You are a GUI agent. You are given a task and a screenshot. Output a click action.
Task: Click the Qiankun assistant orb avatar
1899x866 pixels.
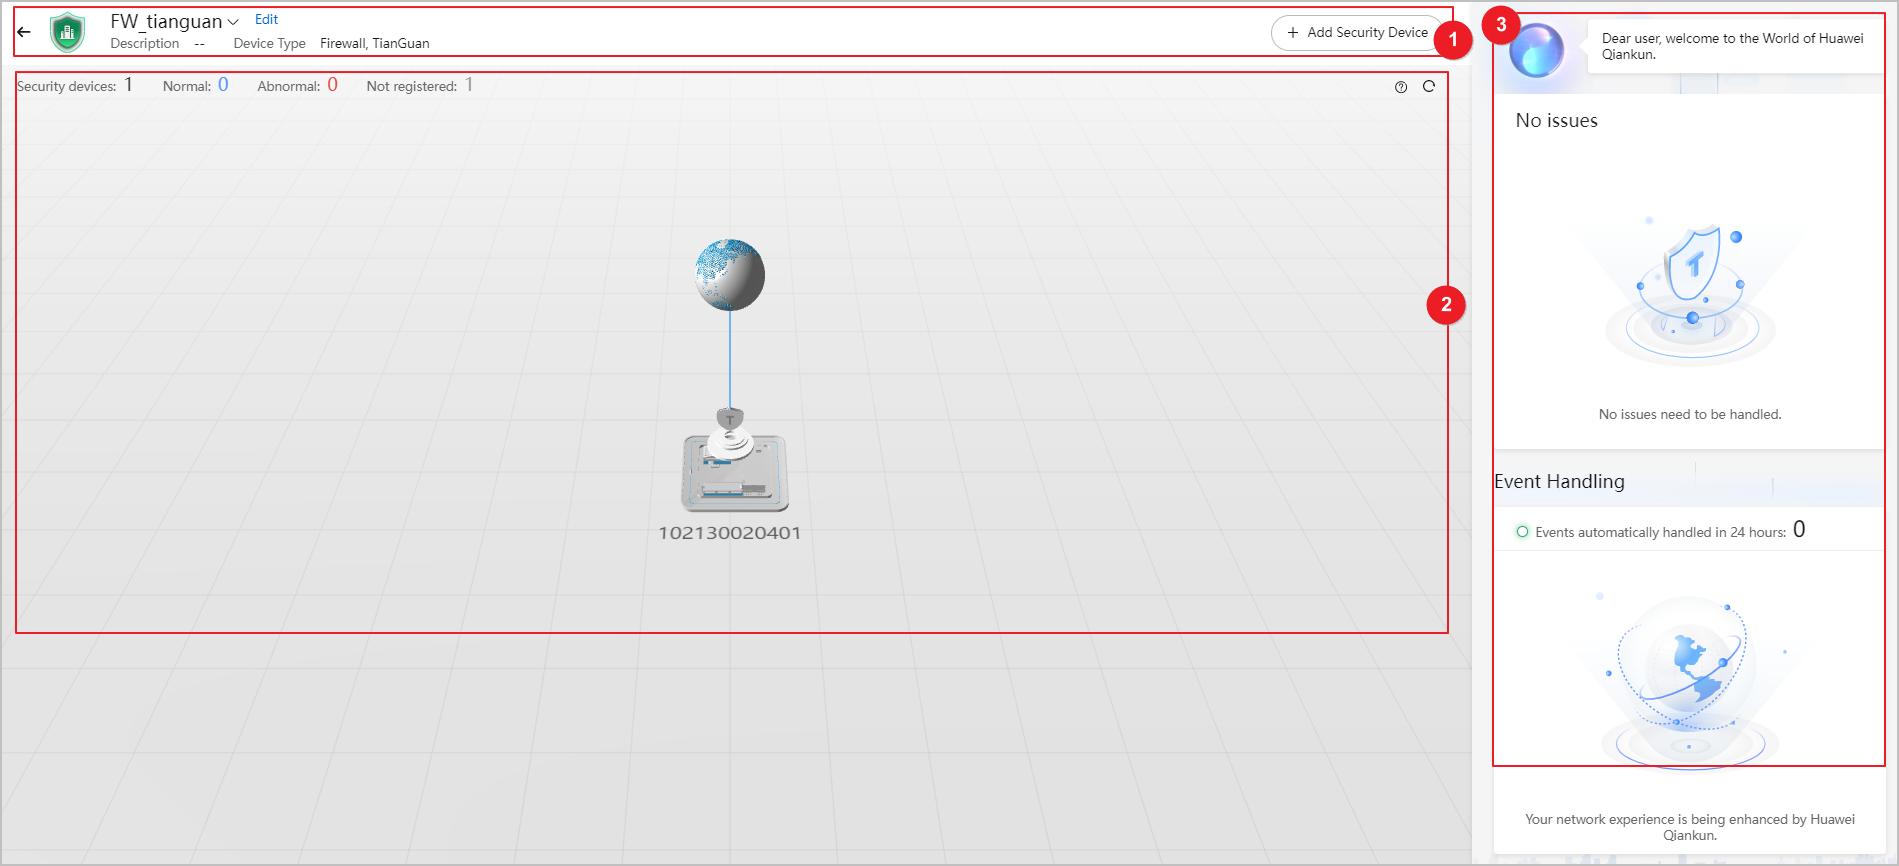coord(1536,51)
